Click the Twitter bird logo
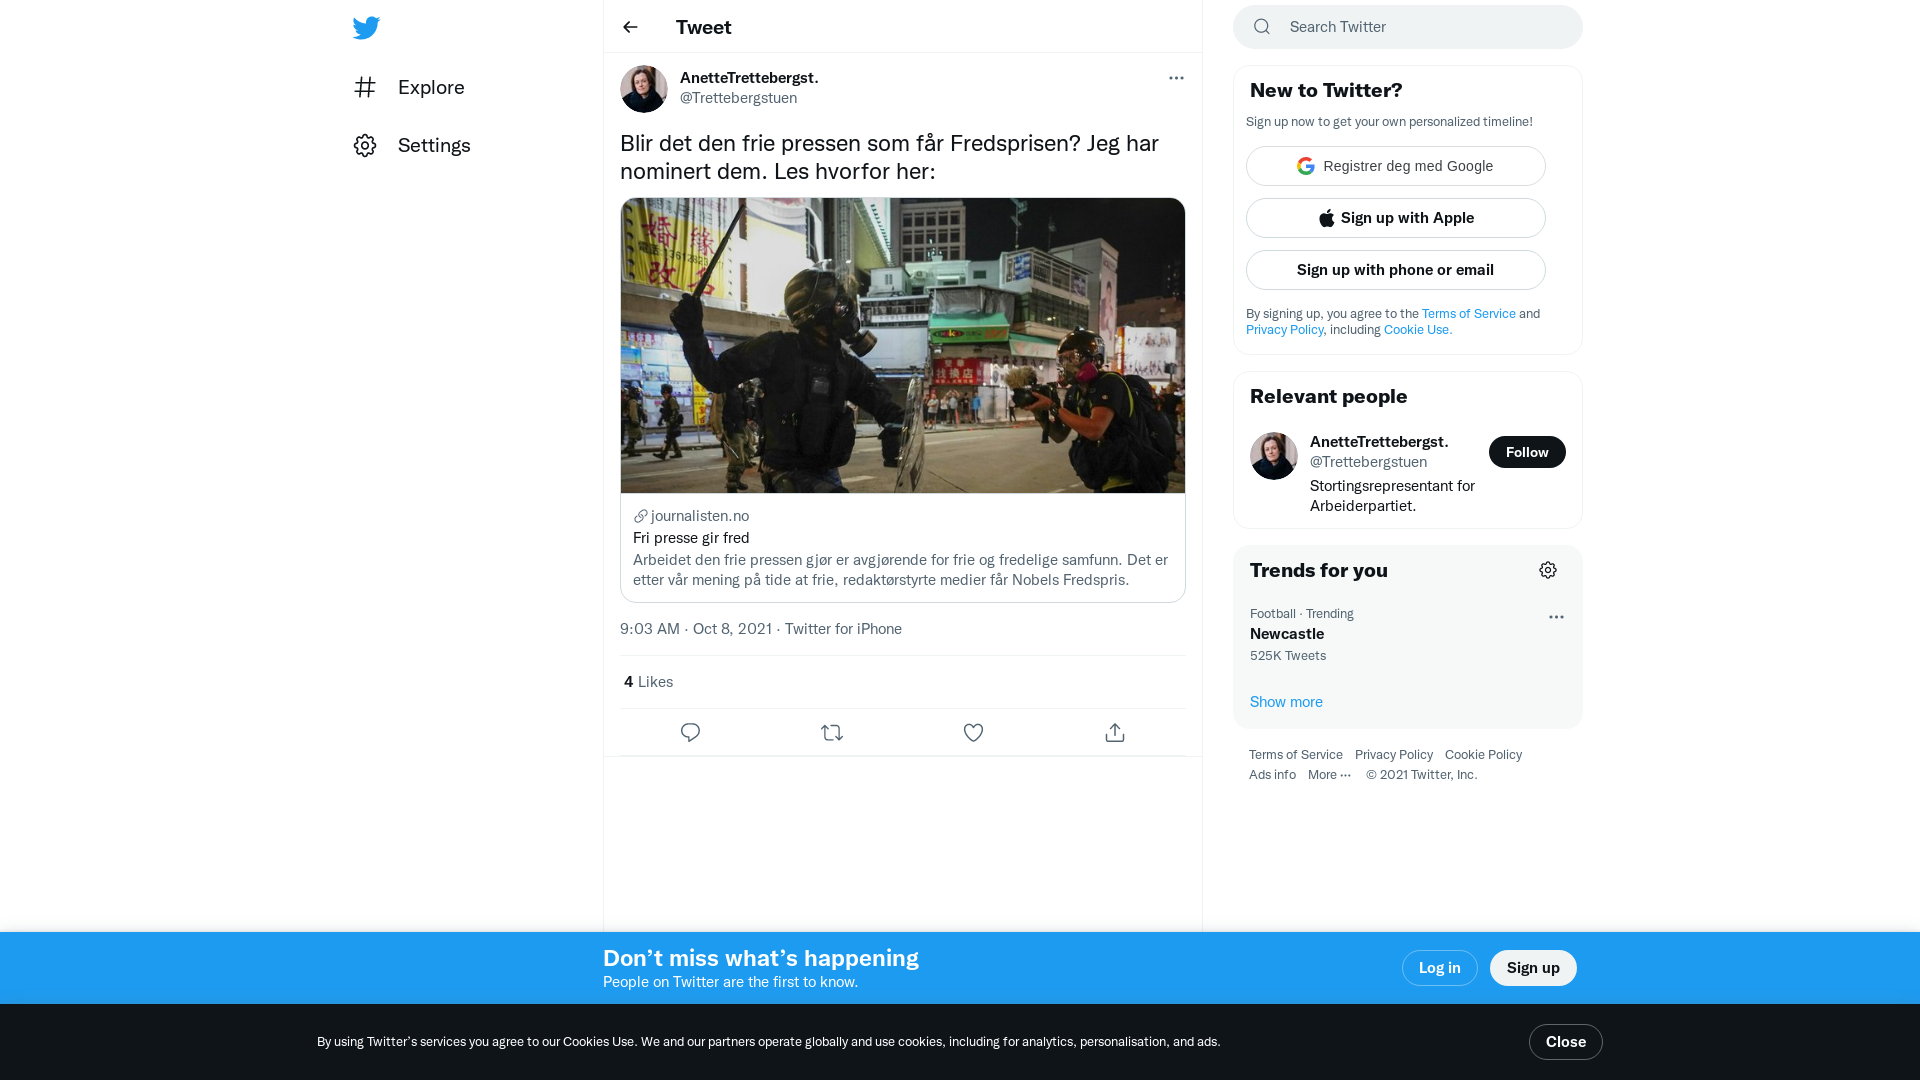 (366, 27)
